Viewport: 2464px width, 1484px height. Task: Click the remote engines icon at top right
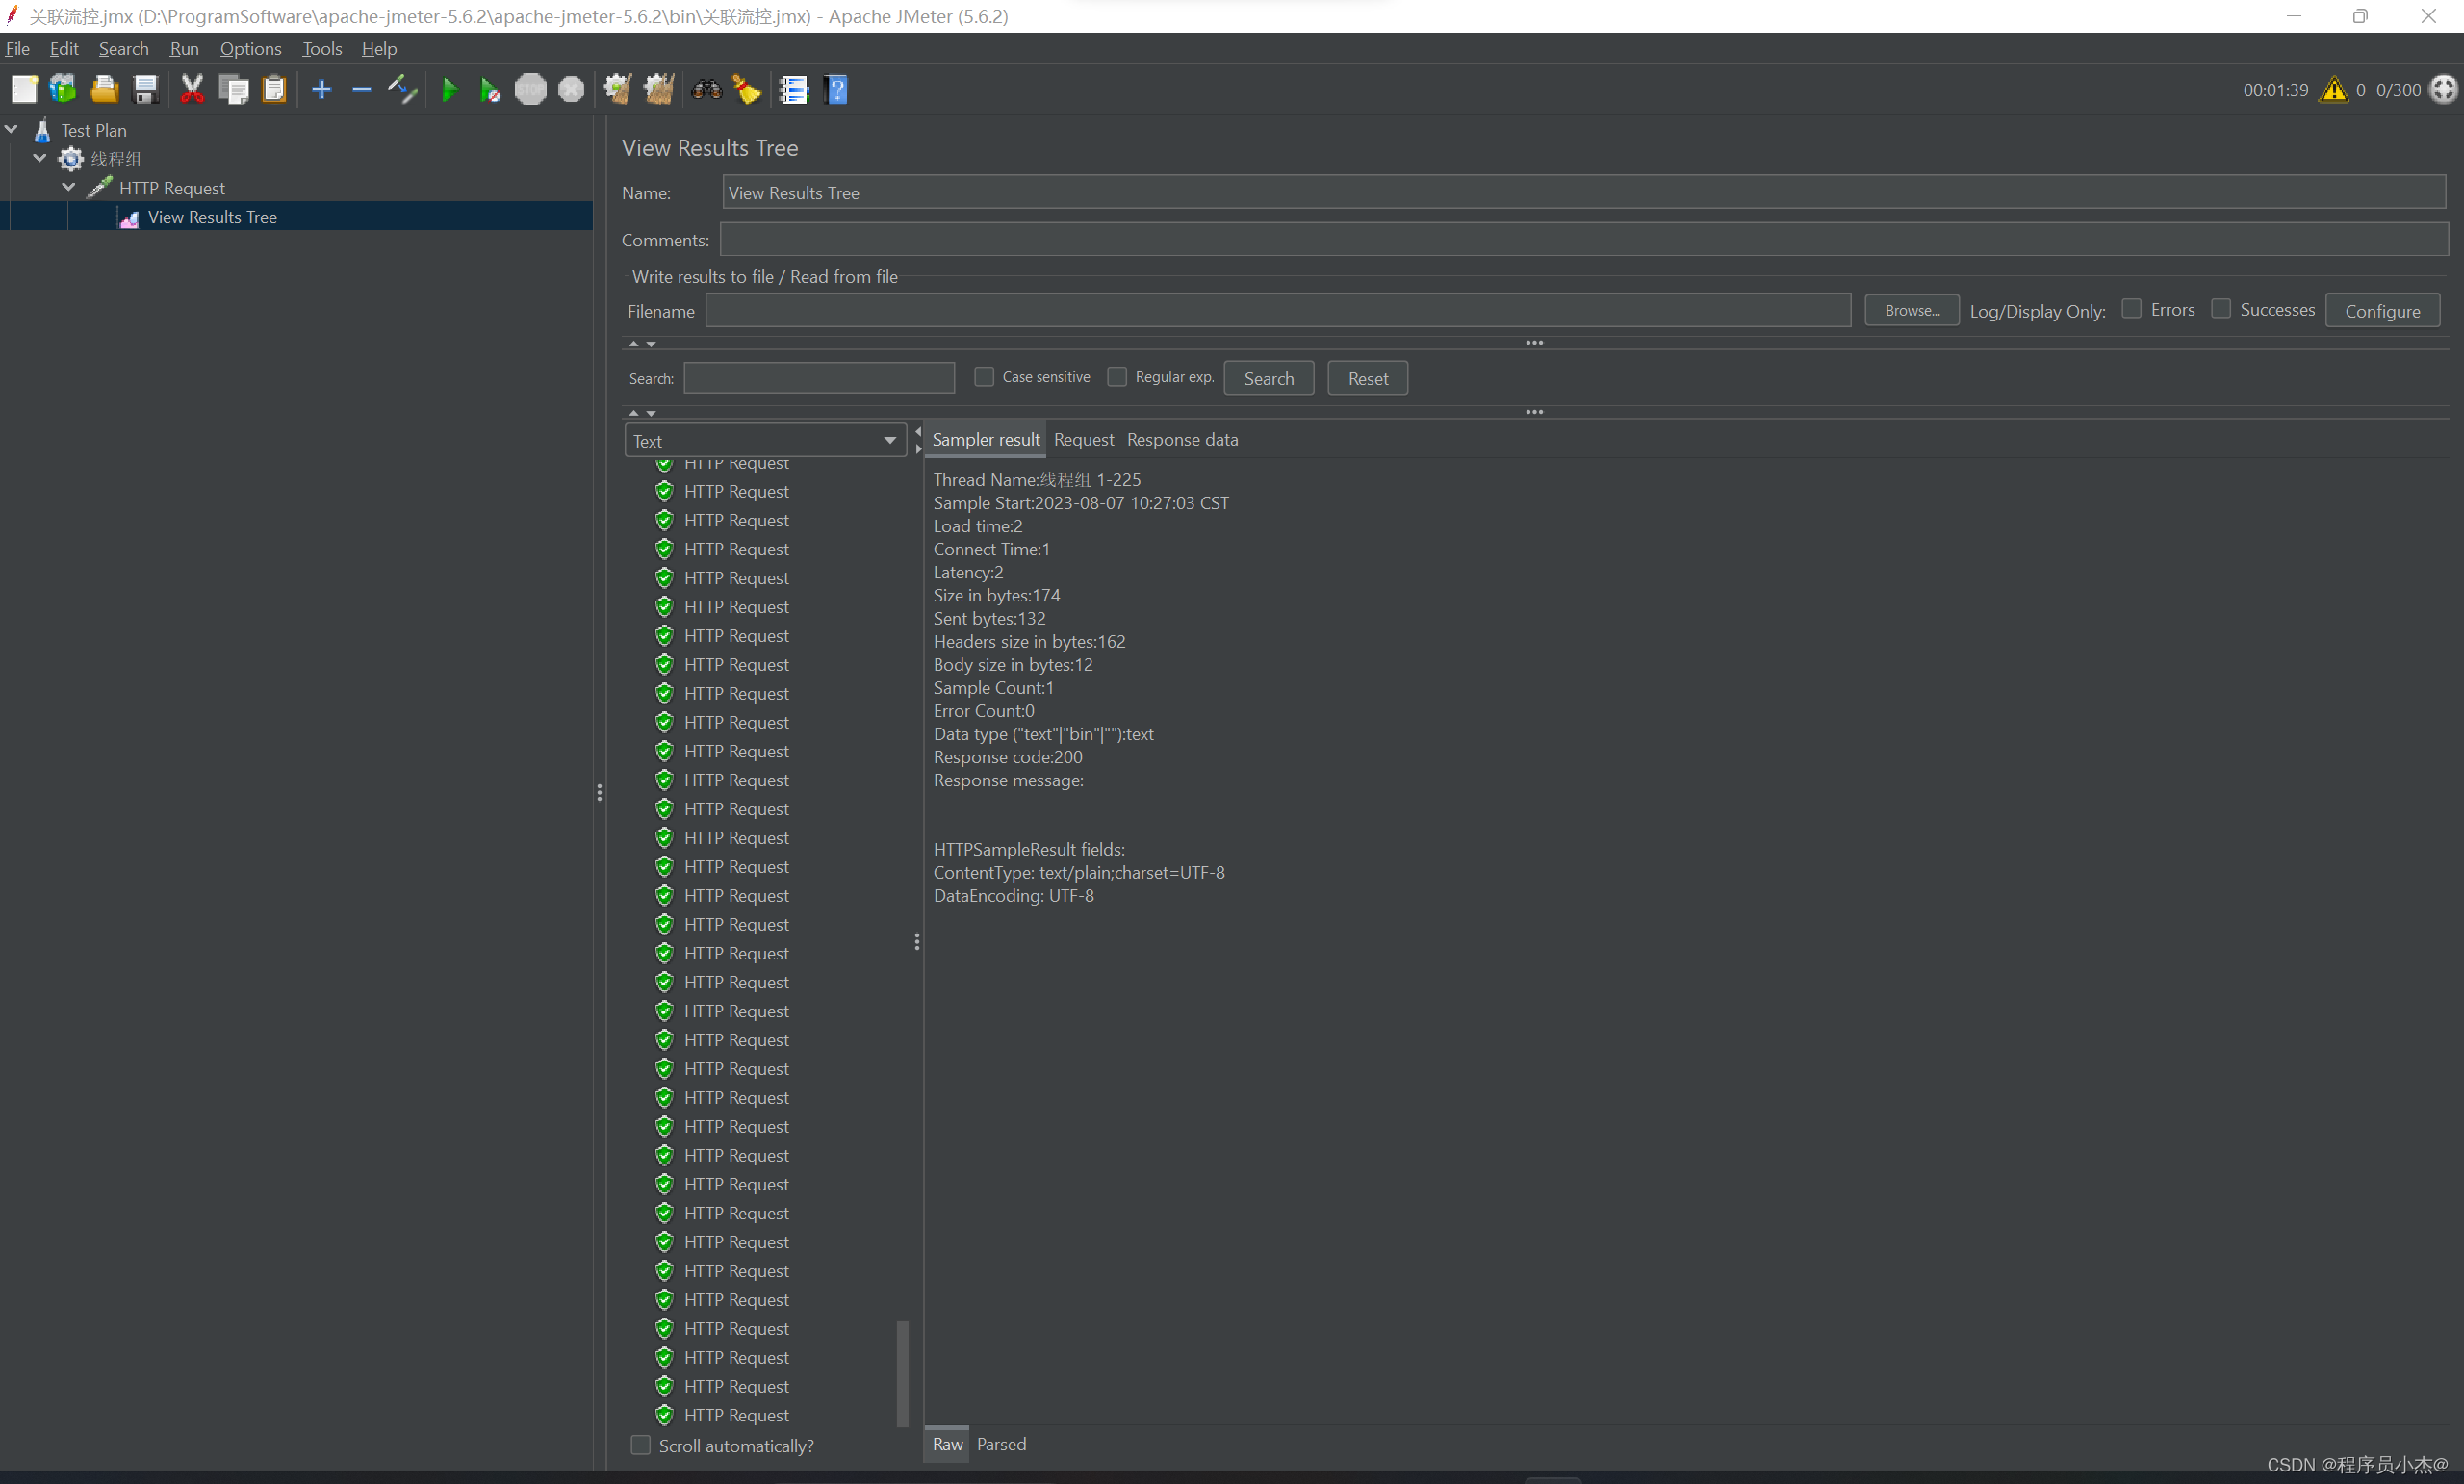coord(2444,90)
